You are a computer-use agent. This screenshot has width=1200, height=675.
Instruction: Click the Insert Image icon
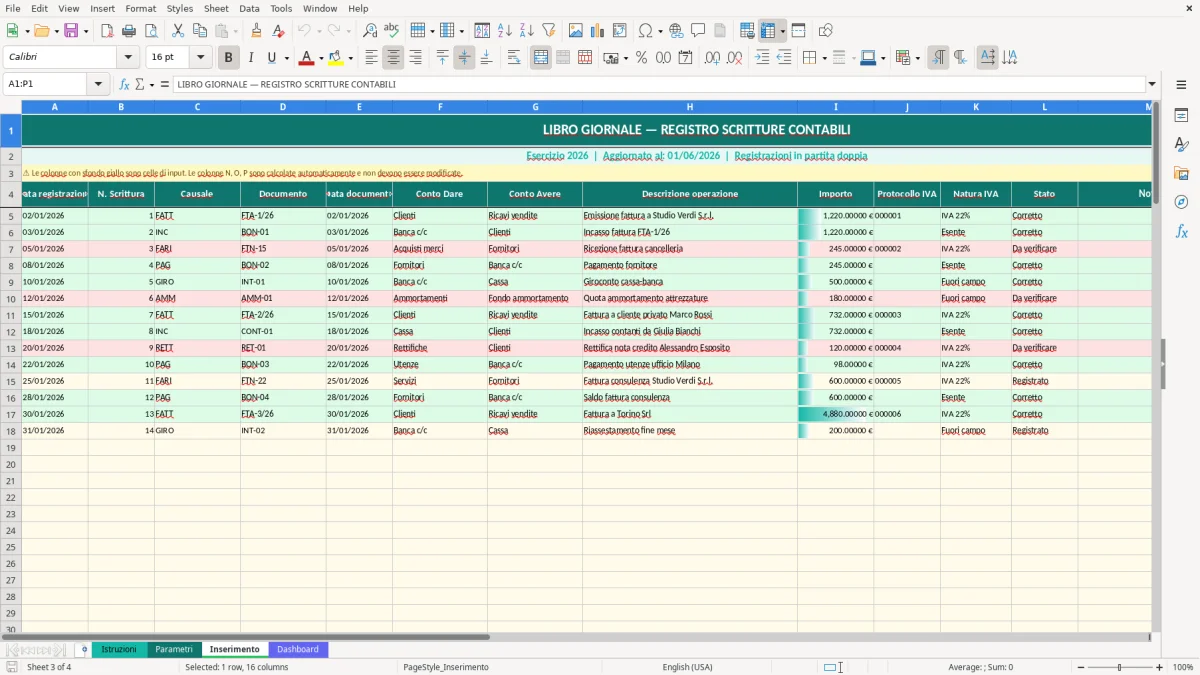pos(576,31)
